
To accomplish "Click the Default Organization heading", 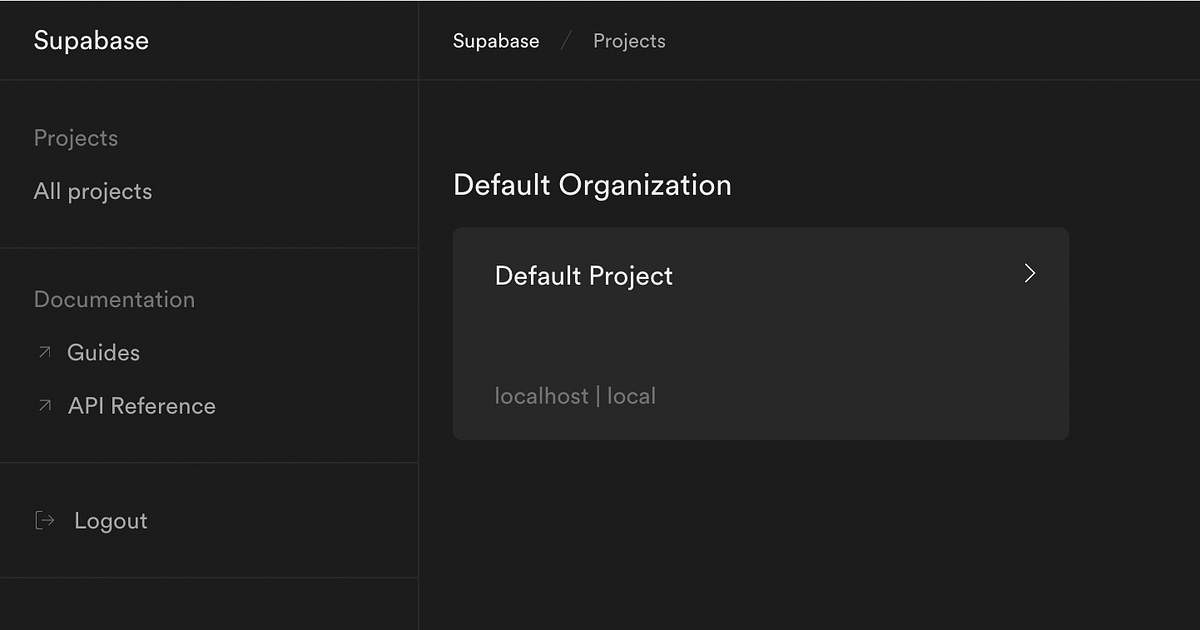I will coord(592,185).
